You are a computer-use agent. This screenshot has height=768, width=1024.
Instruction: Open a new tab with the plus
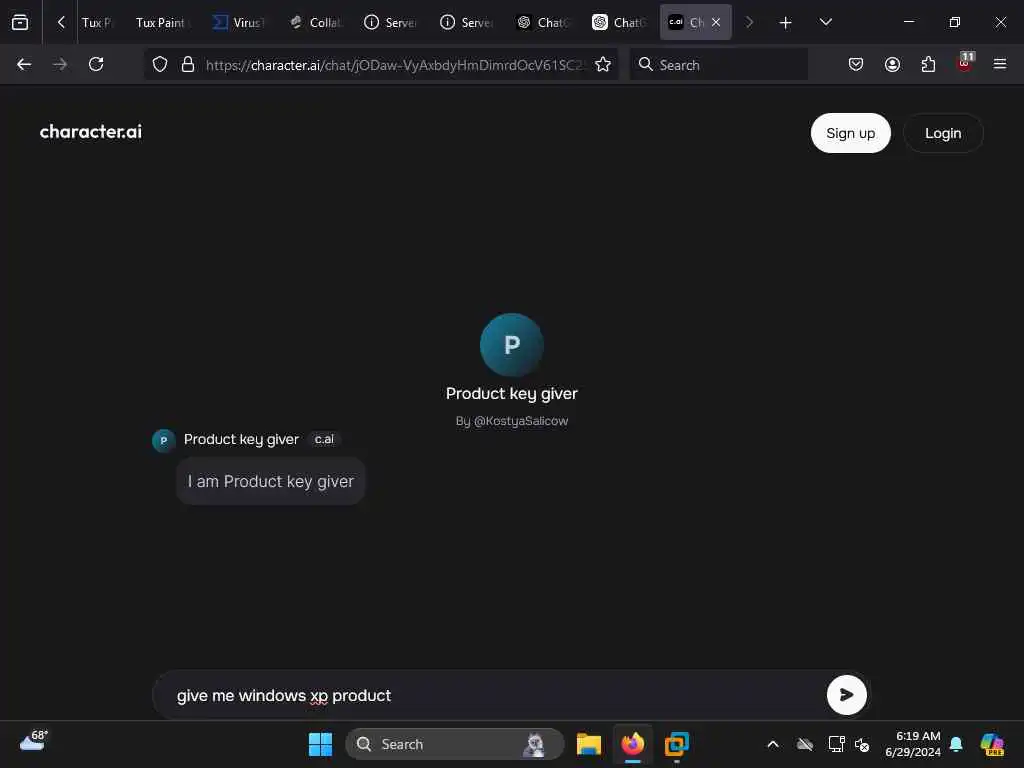[x=786, y=23]
